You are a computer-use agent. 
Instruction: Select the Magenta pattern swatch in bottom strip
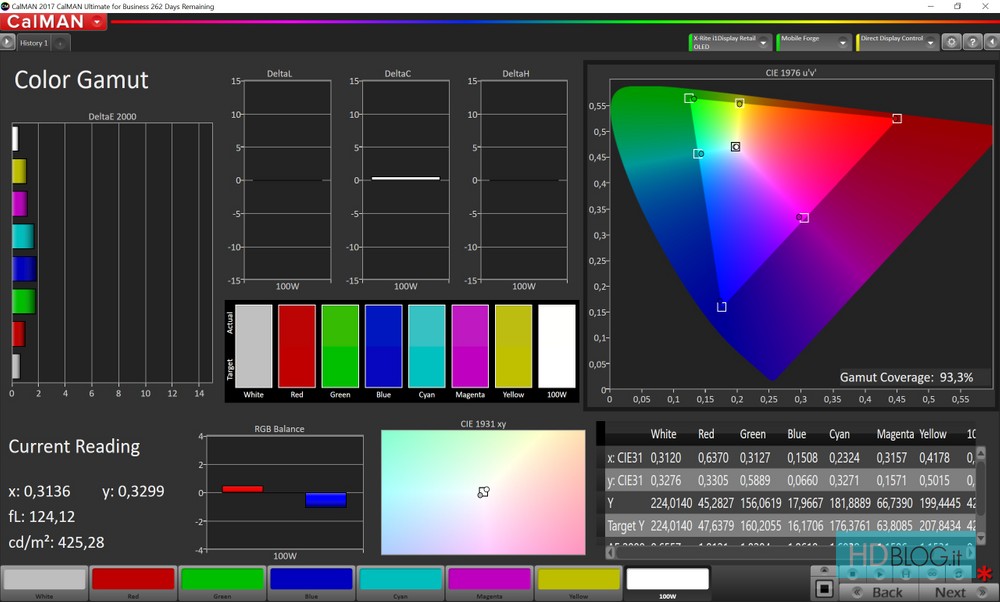click(489, 583)
